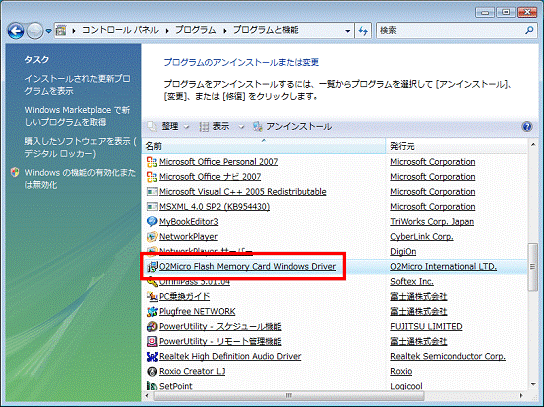Select the Roxio Creator LJ entry
The image size is (544, 407).
pyautogui.click(x=192, y=371)
